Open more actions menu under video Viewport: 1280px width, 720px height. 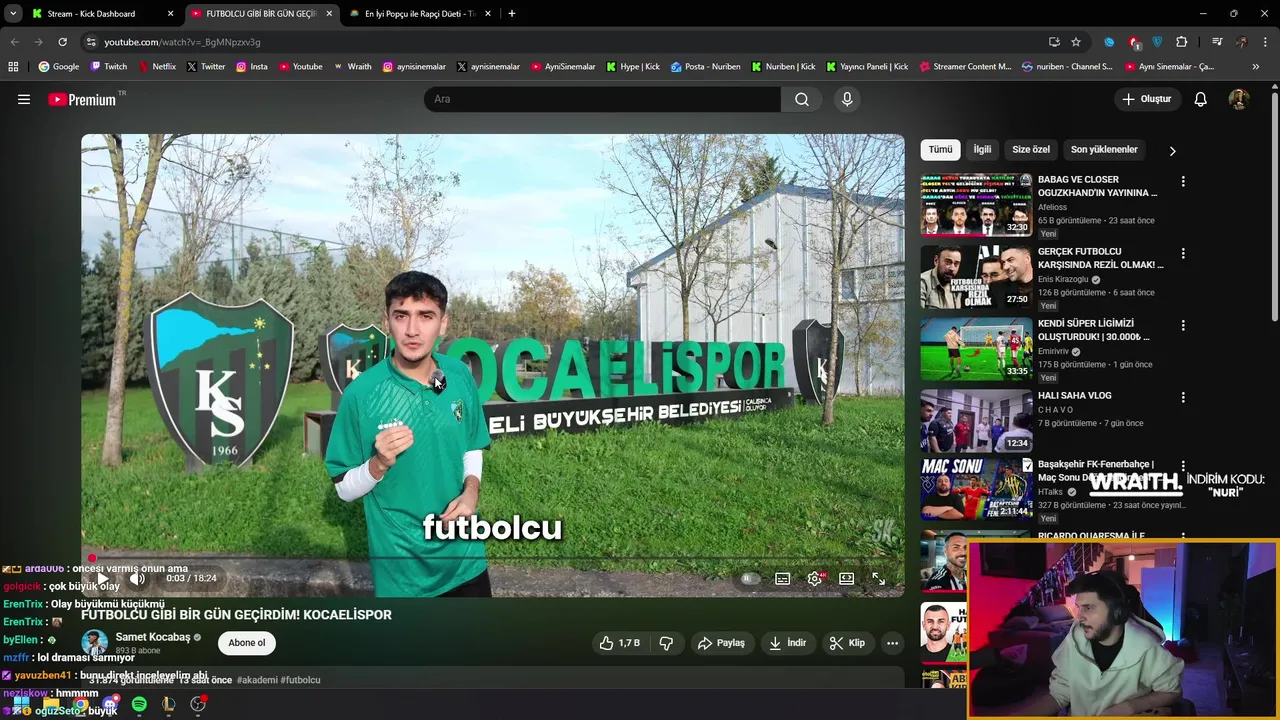tap(892, 643)
